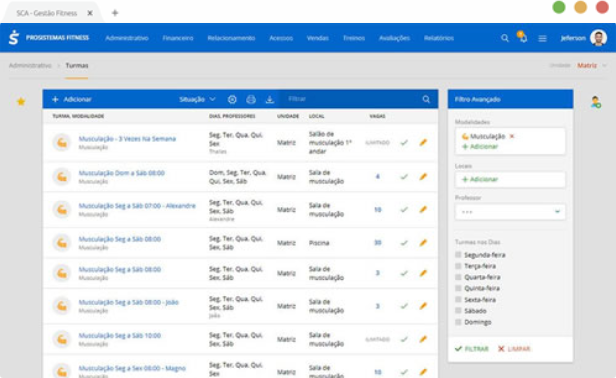The image size is (616, 378).
Task: Remove Musculação modality filter tag
Action: pos(512,136)
